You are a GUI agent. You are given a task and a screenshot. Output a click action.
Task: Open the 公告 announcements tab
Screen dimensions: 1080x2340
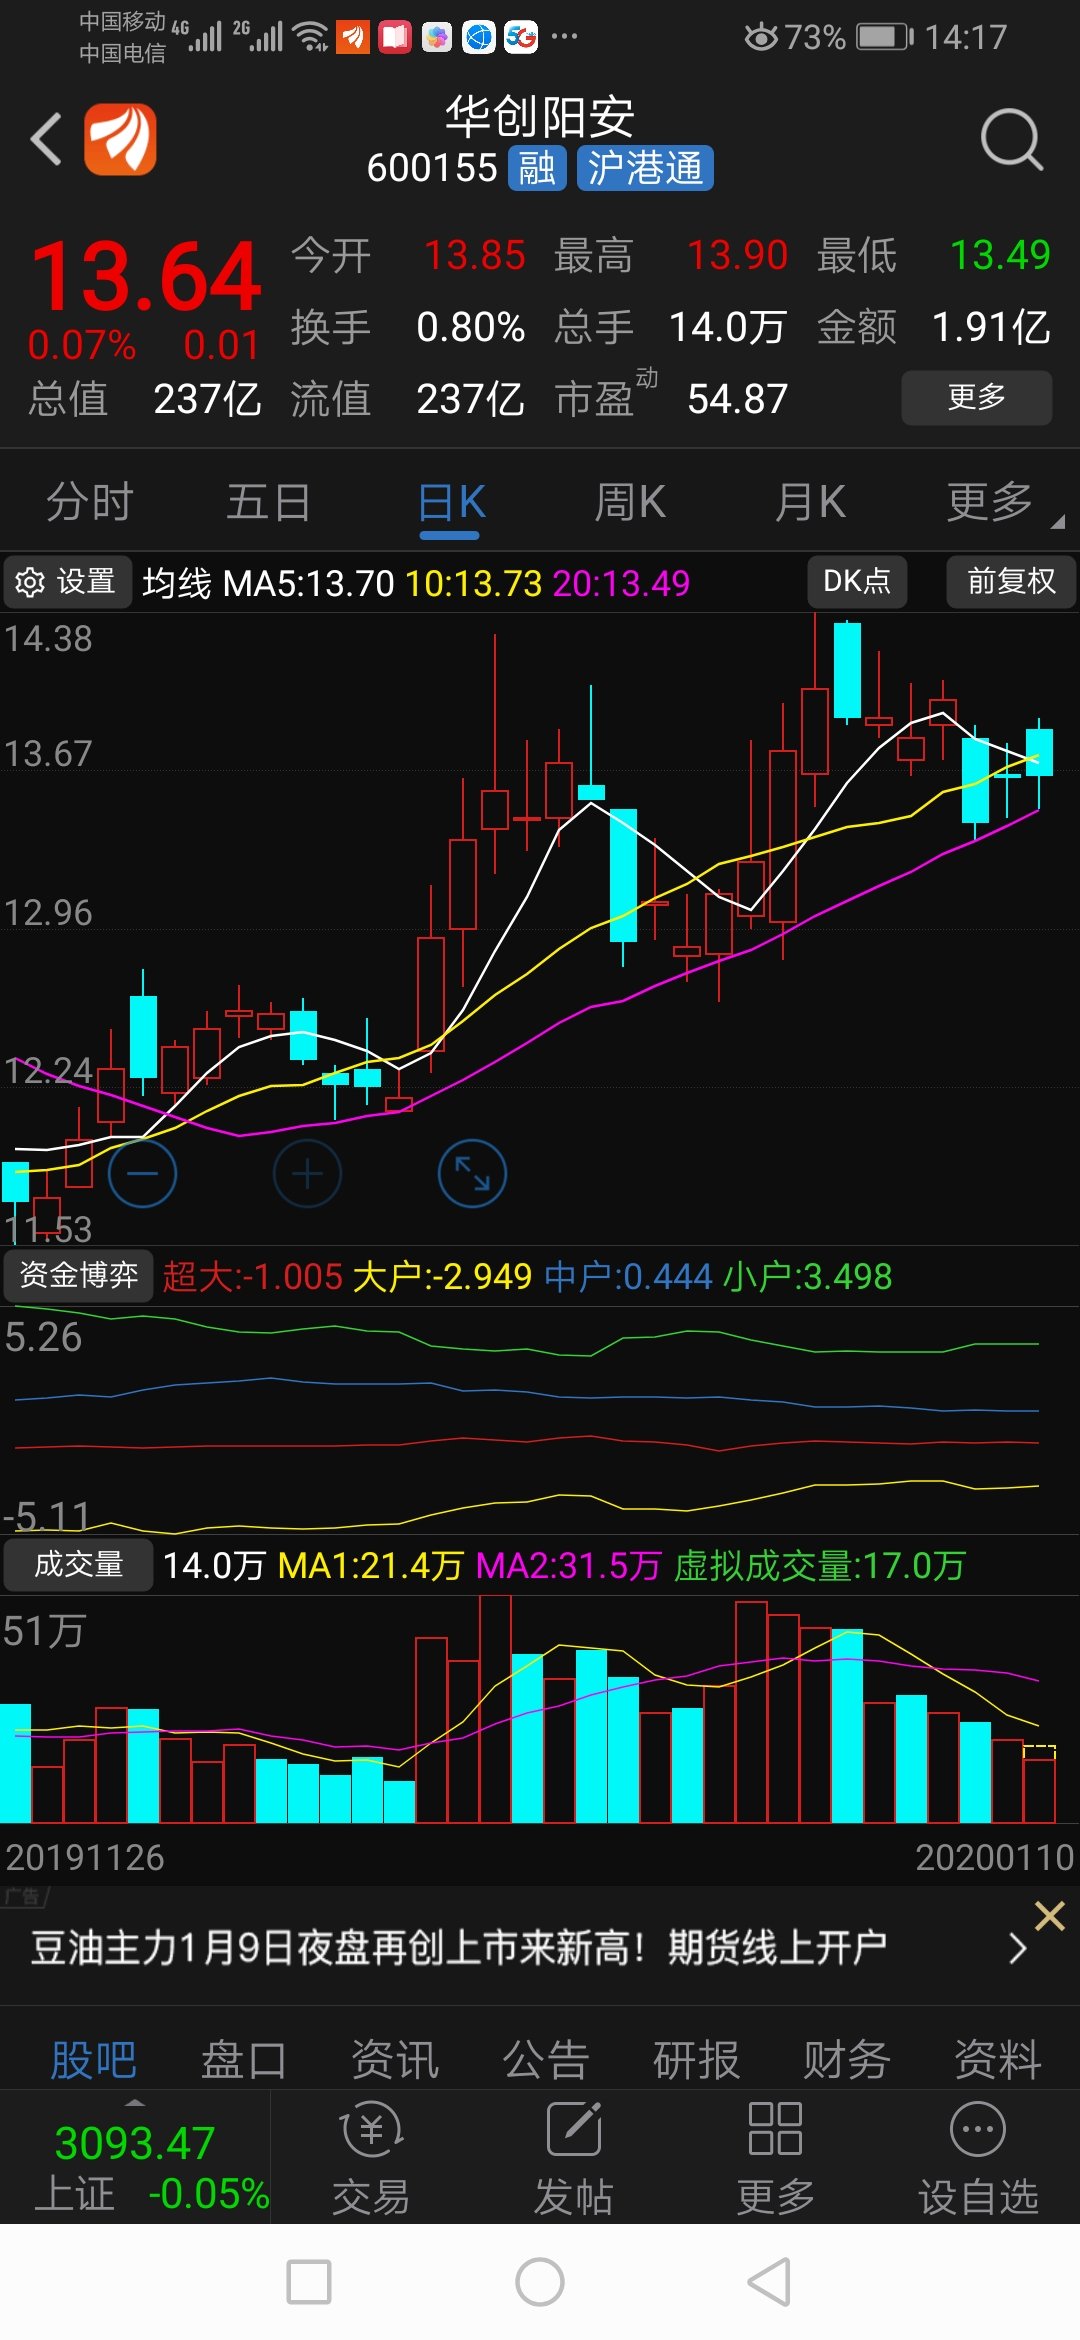click(x=546, y=2060)
